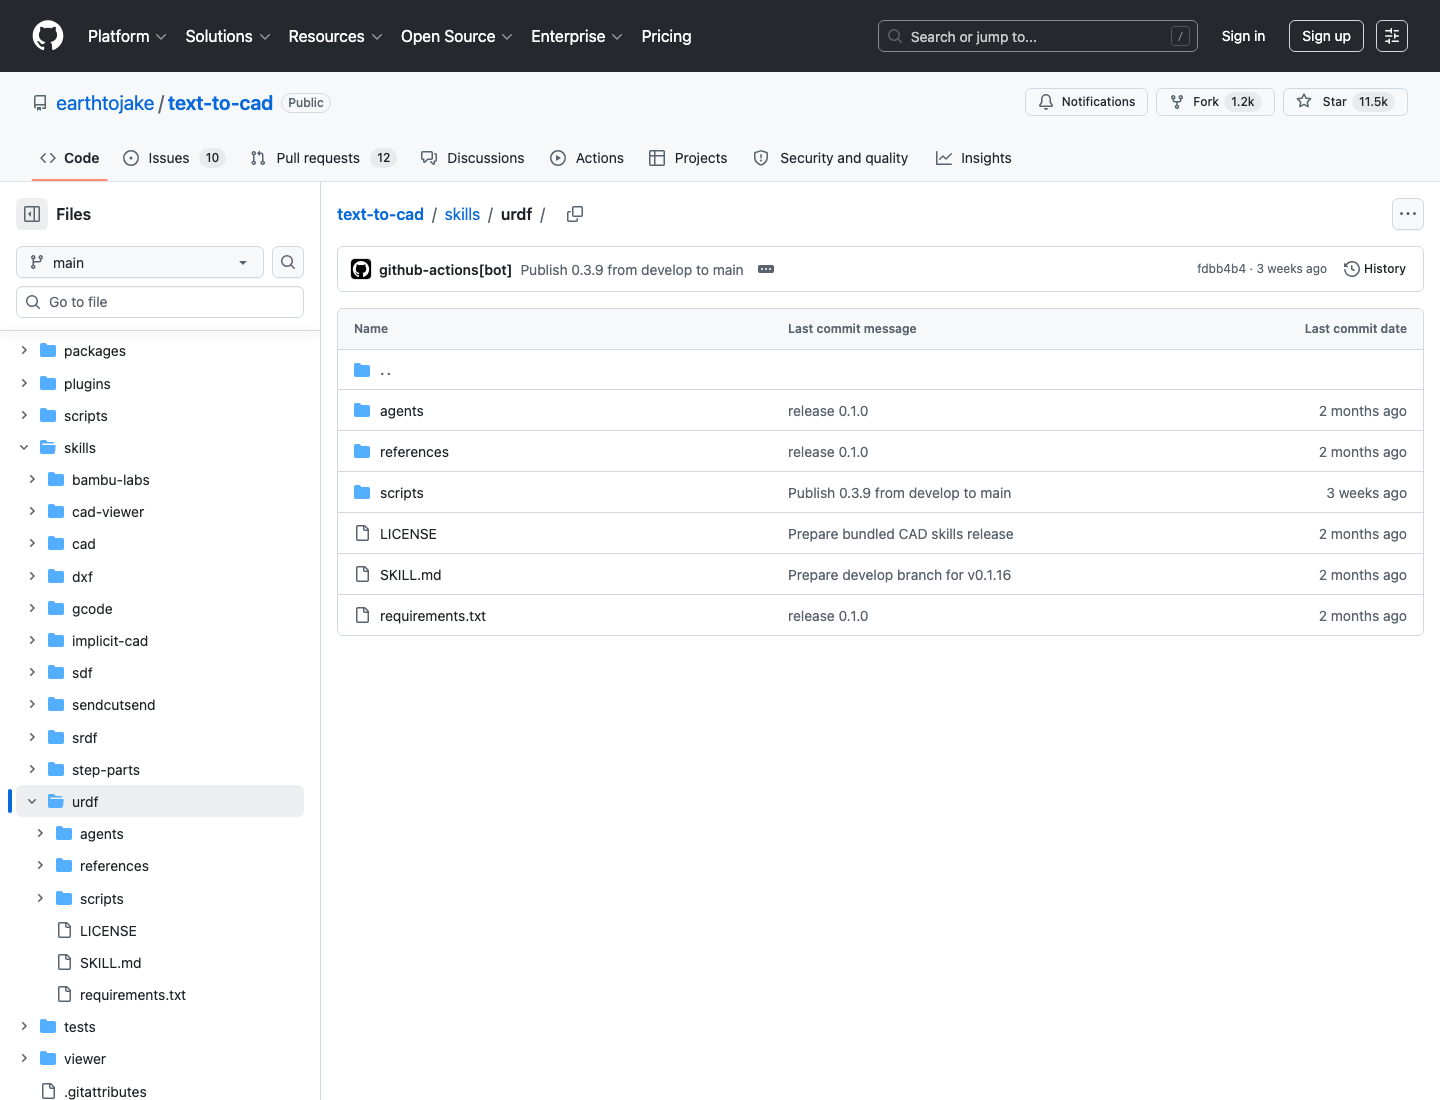Click the Notifications bell button
Viewport: 1440px width, 1100px height.
1087,102
